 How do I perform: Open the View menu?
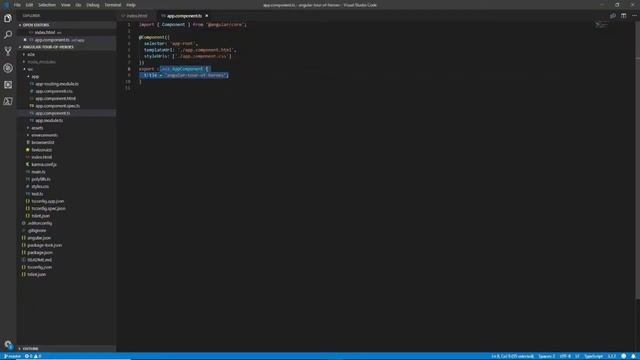tap(65, 5)
